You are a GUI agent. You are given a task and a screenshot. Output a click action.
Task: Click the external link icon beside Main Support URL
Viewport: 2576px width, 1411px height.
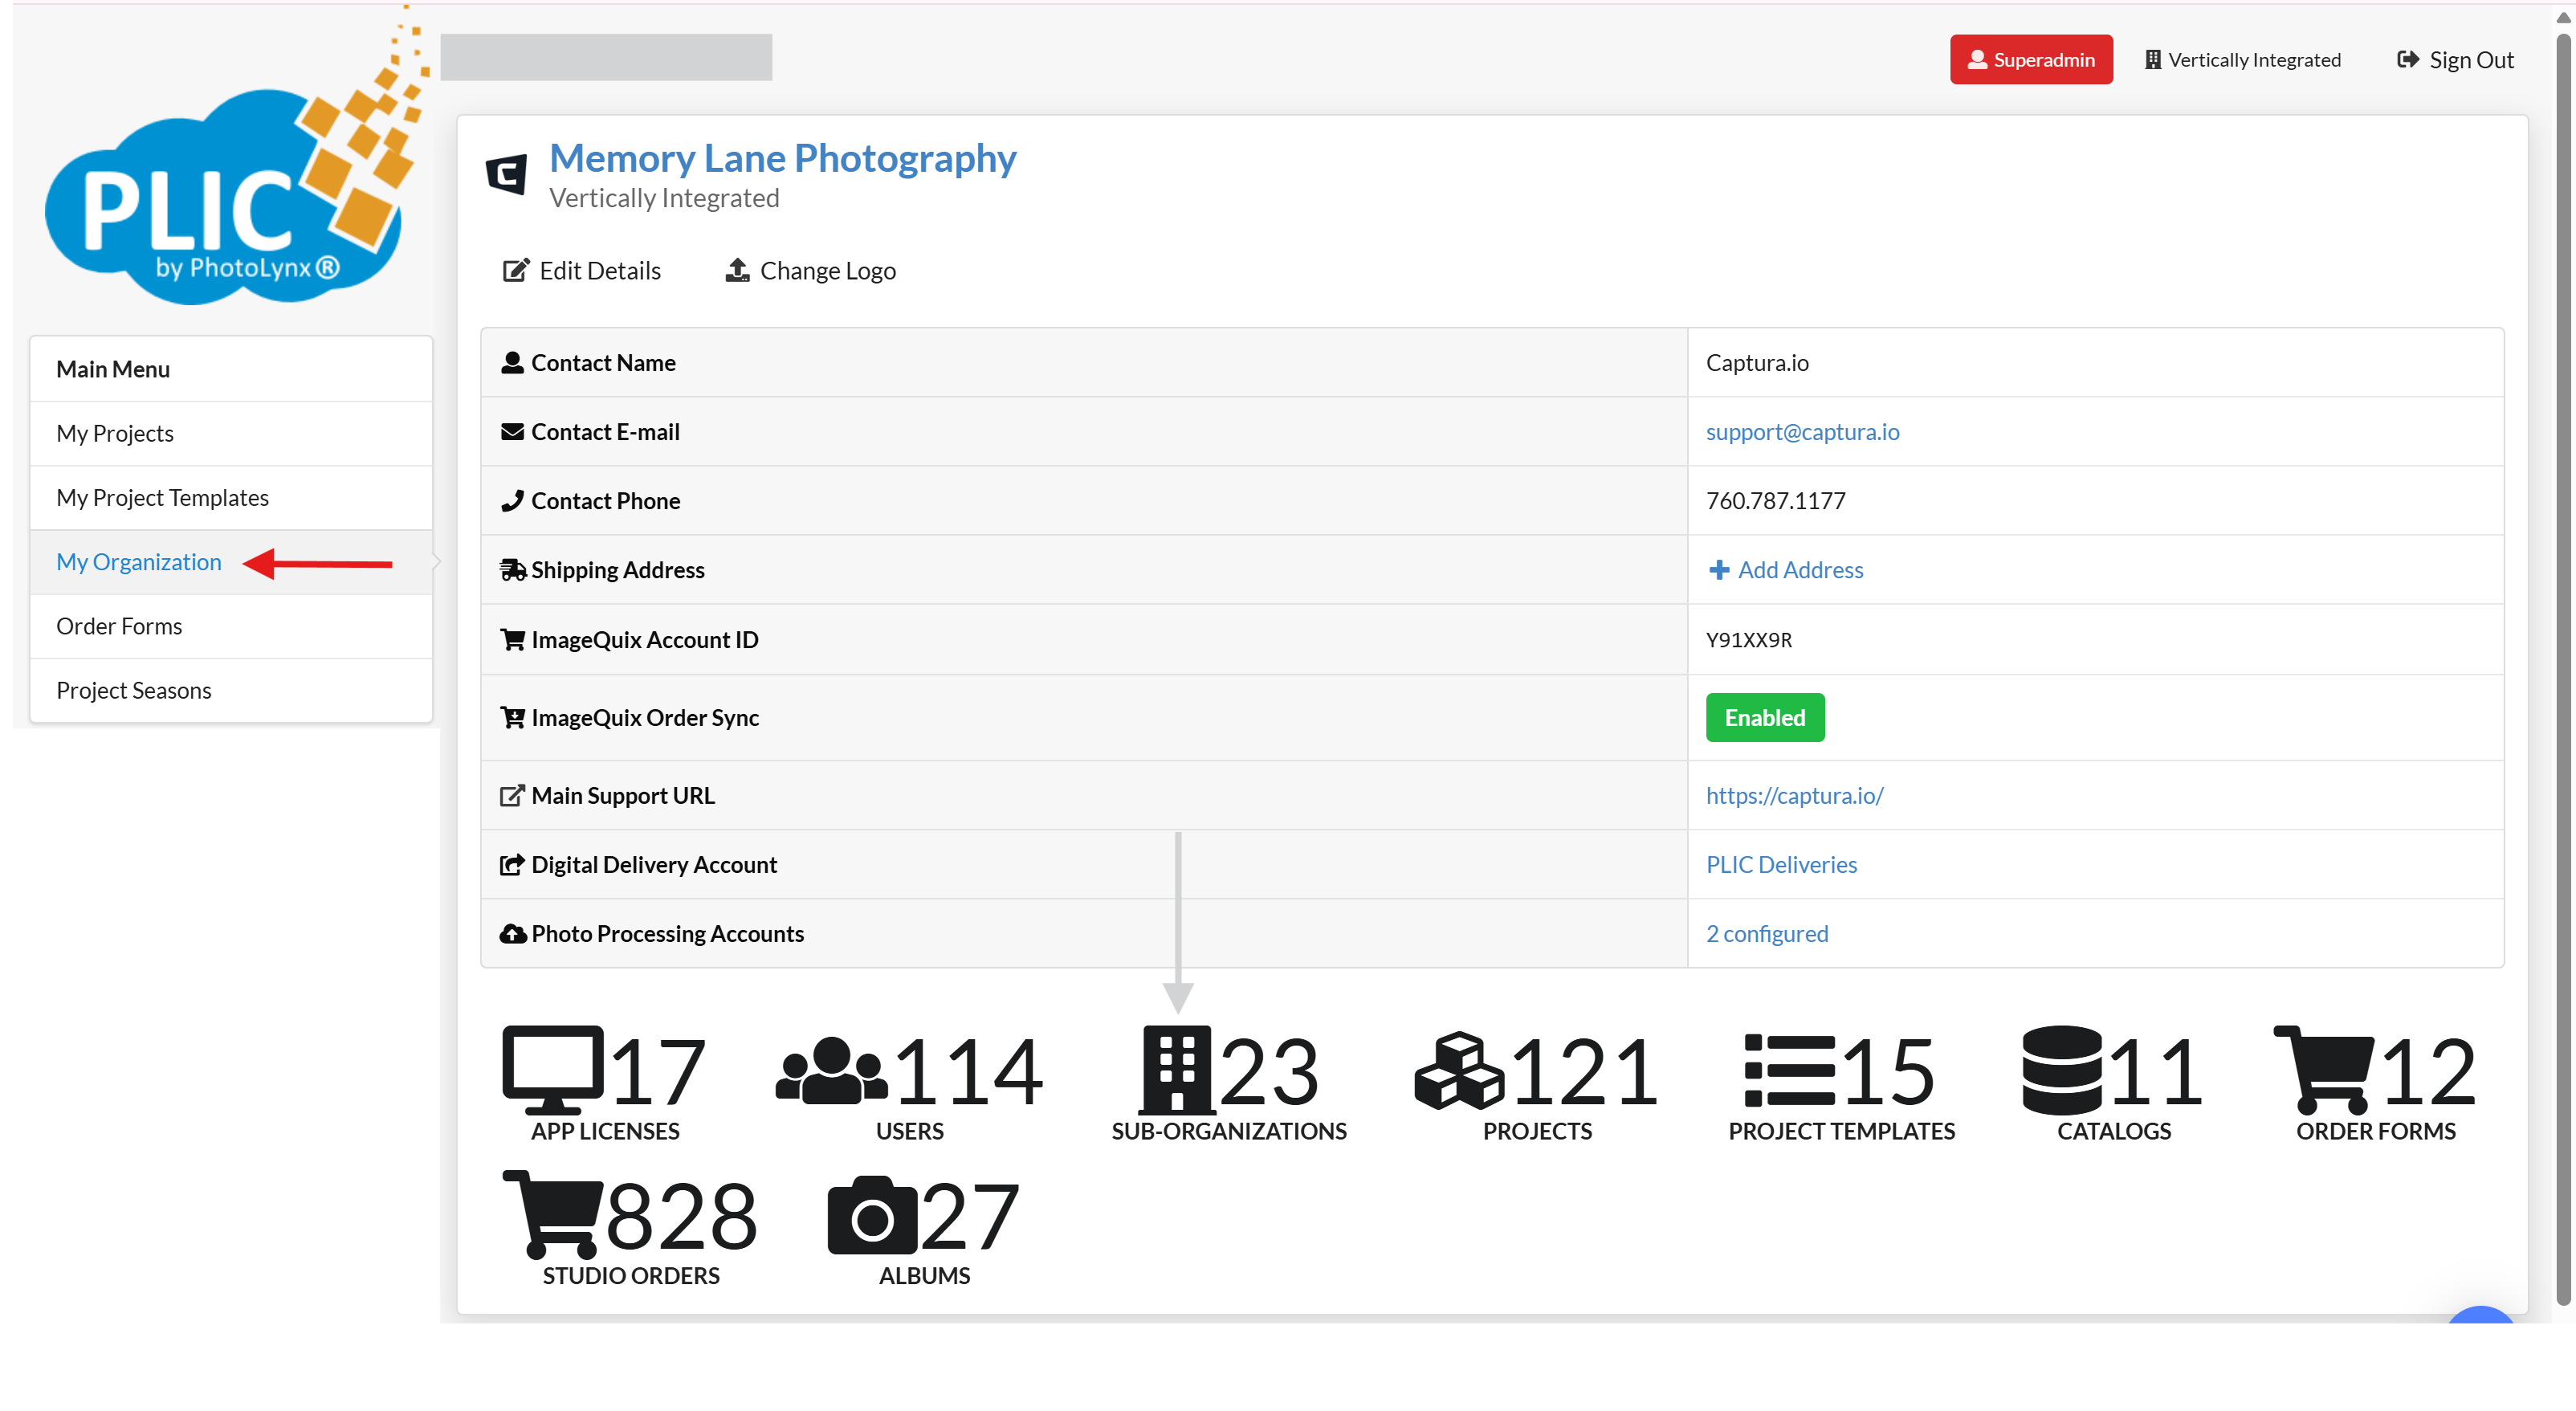tap(512, 795)
